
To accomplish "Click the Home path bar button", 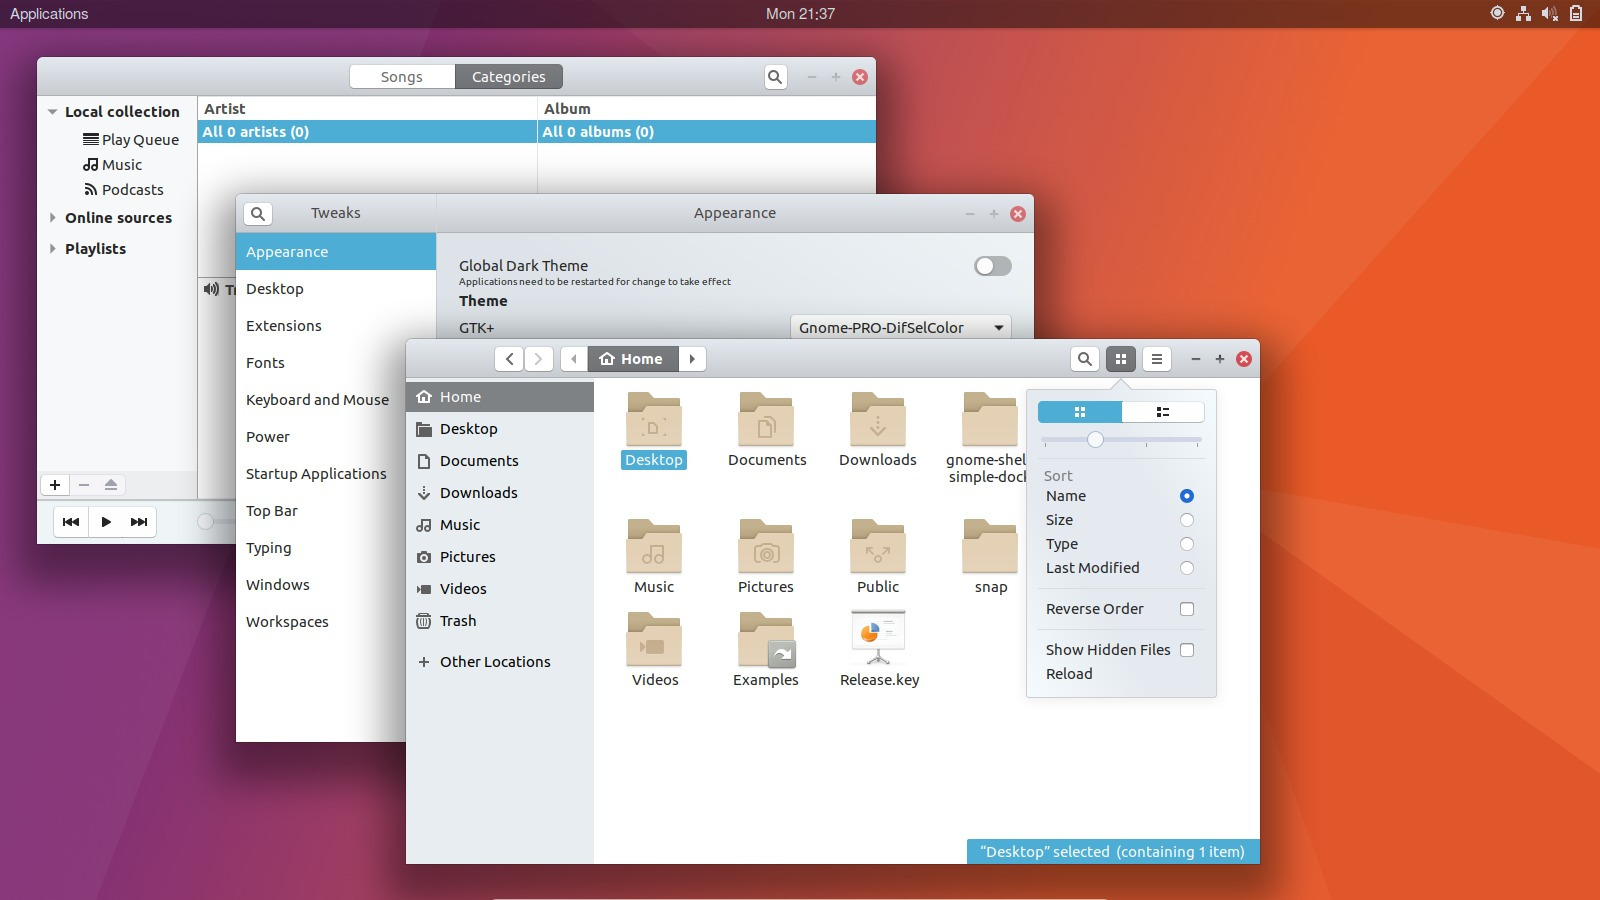I will [632, 359].
